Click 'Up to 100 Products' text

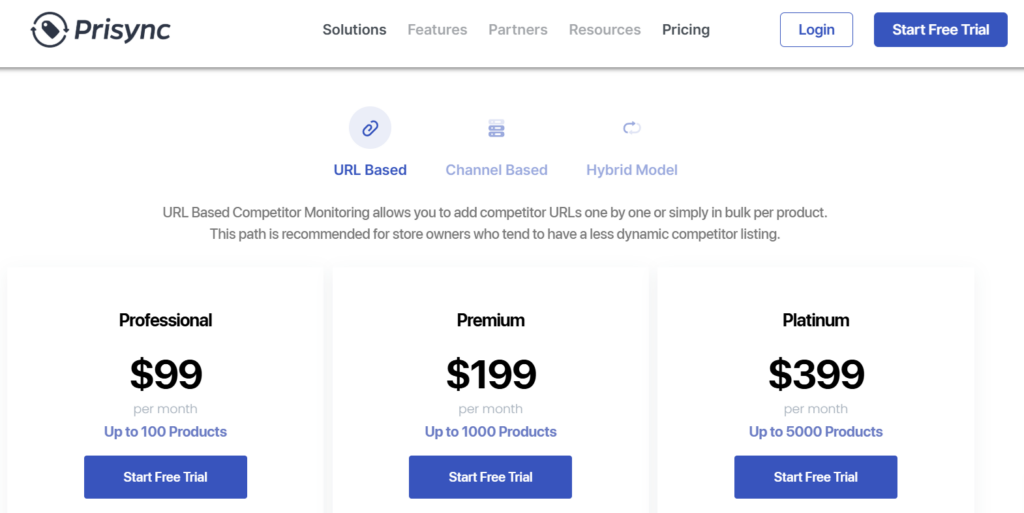click(x=165, y=432)
